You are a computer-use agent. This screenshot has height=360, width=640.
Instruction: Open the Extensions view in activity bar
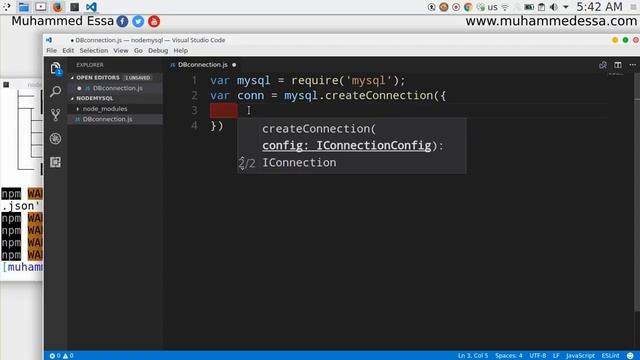click(x=56, y=162)
